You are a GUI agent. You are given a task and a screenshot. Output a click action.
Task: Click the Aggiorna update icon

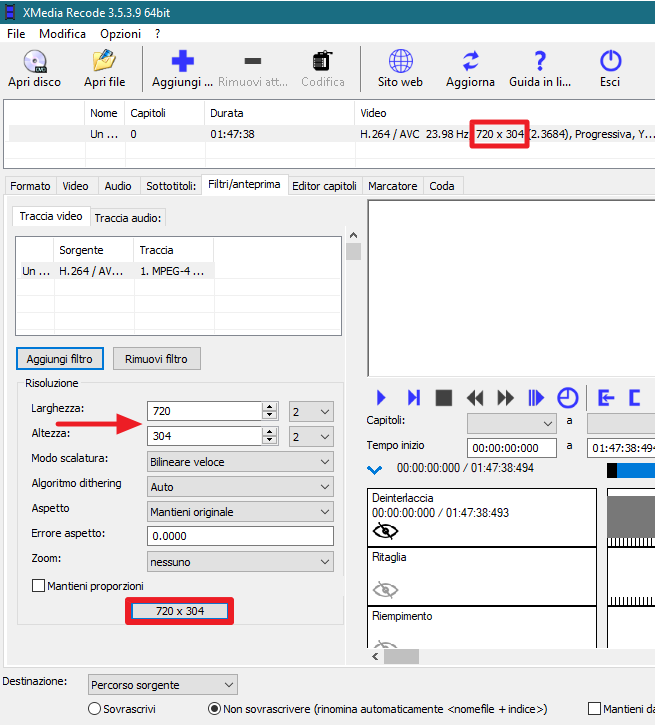click(x=471, y=61)
